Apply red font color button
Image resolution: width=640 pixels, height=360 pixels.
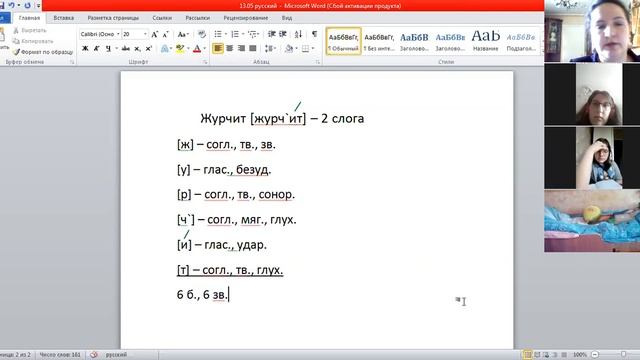[x=197, y=49]
